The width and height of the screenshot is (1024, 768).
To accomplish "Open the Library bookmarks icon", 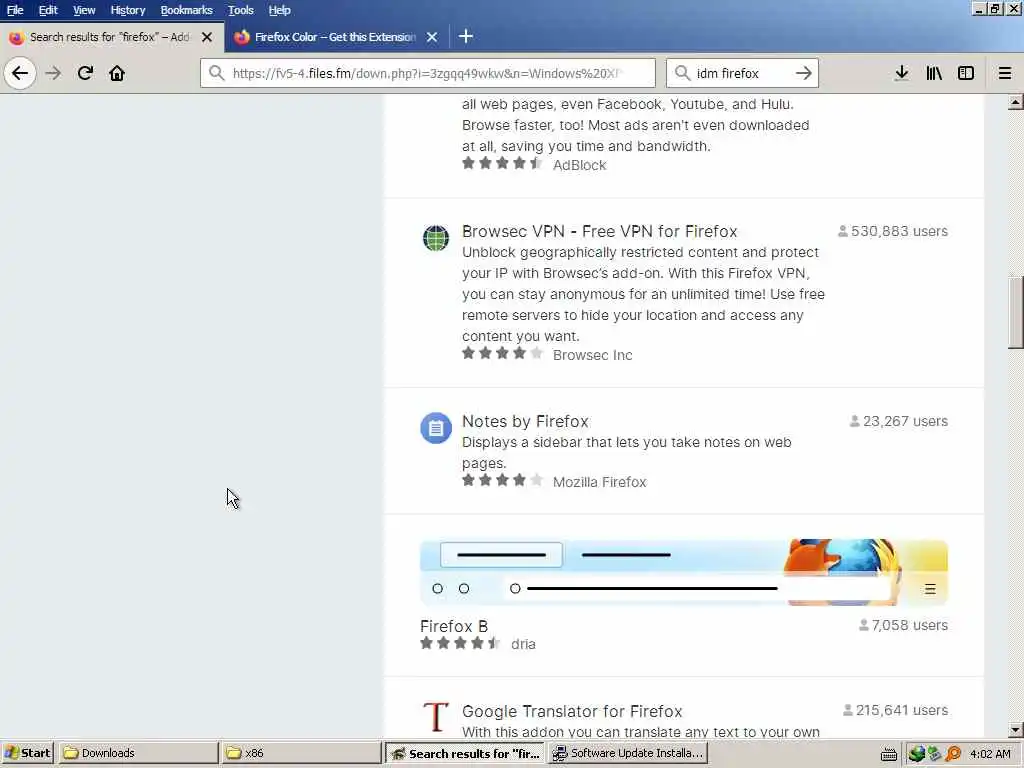I will 934,73.
